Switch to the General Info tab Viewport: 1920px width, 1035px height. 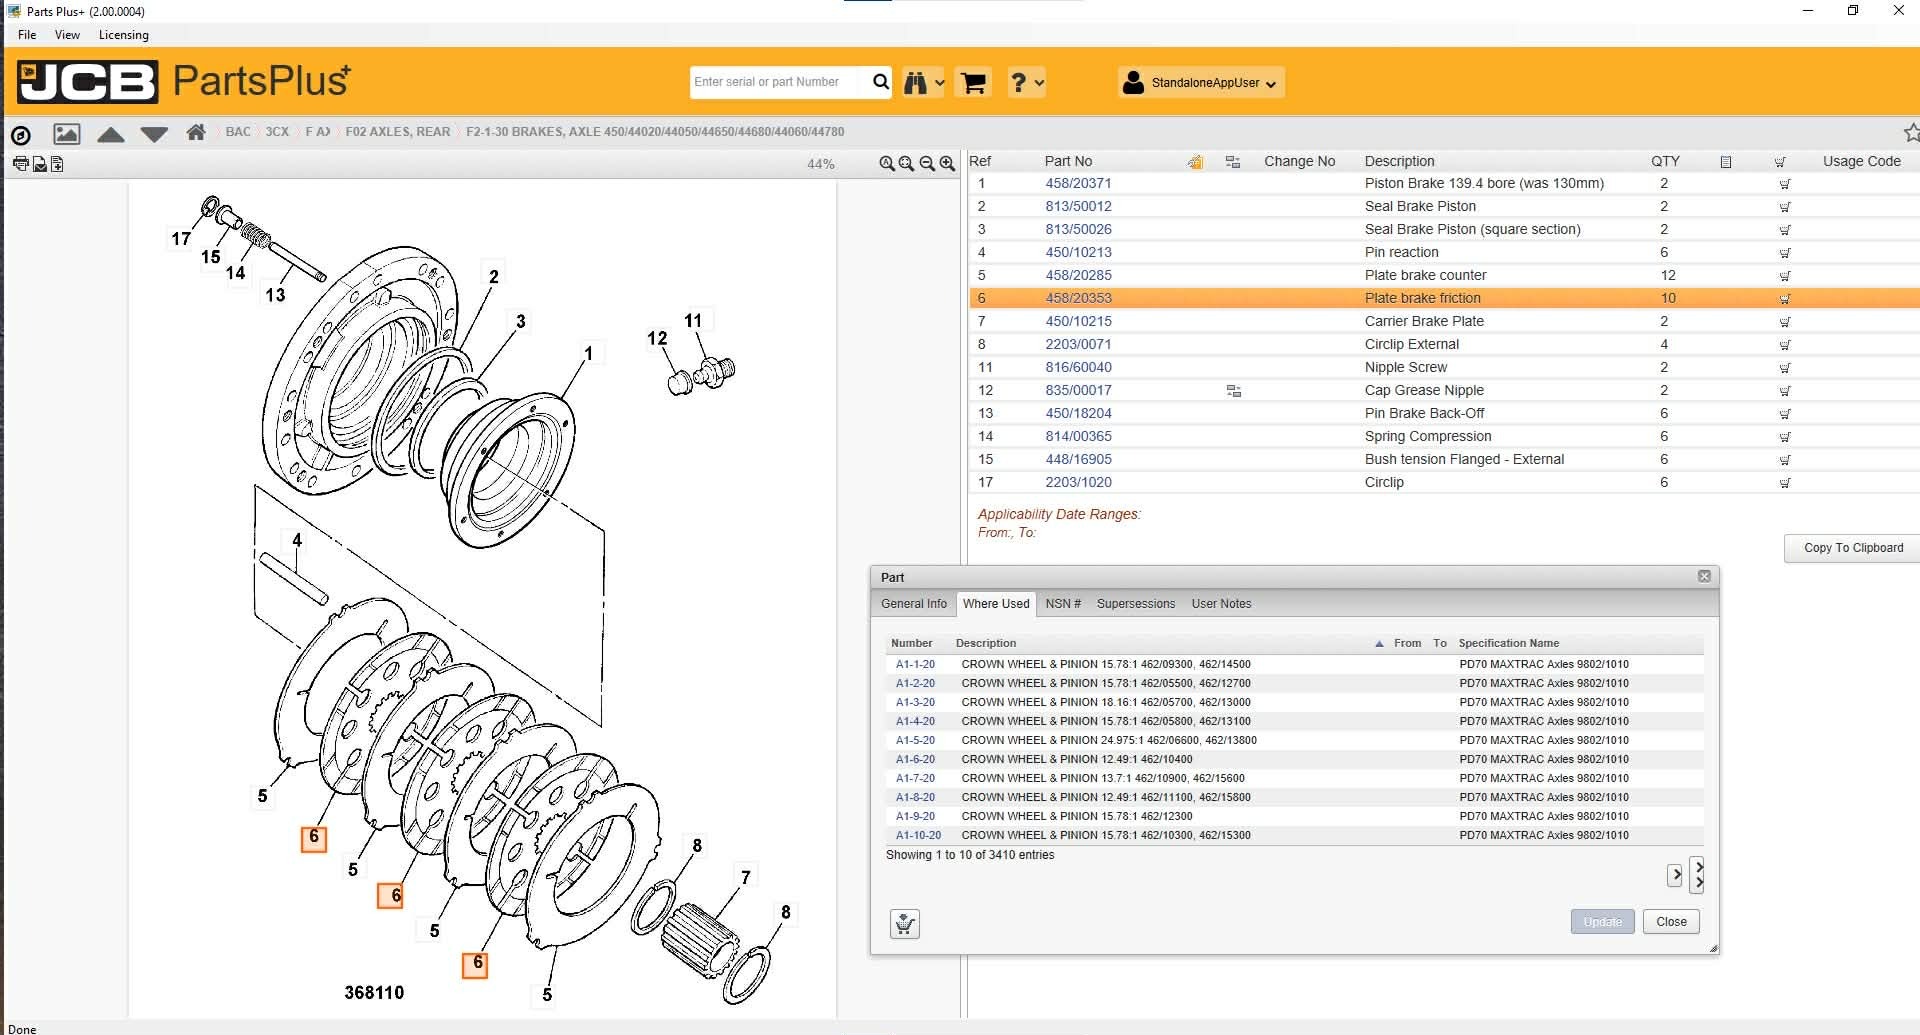click(914, 604)
